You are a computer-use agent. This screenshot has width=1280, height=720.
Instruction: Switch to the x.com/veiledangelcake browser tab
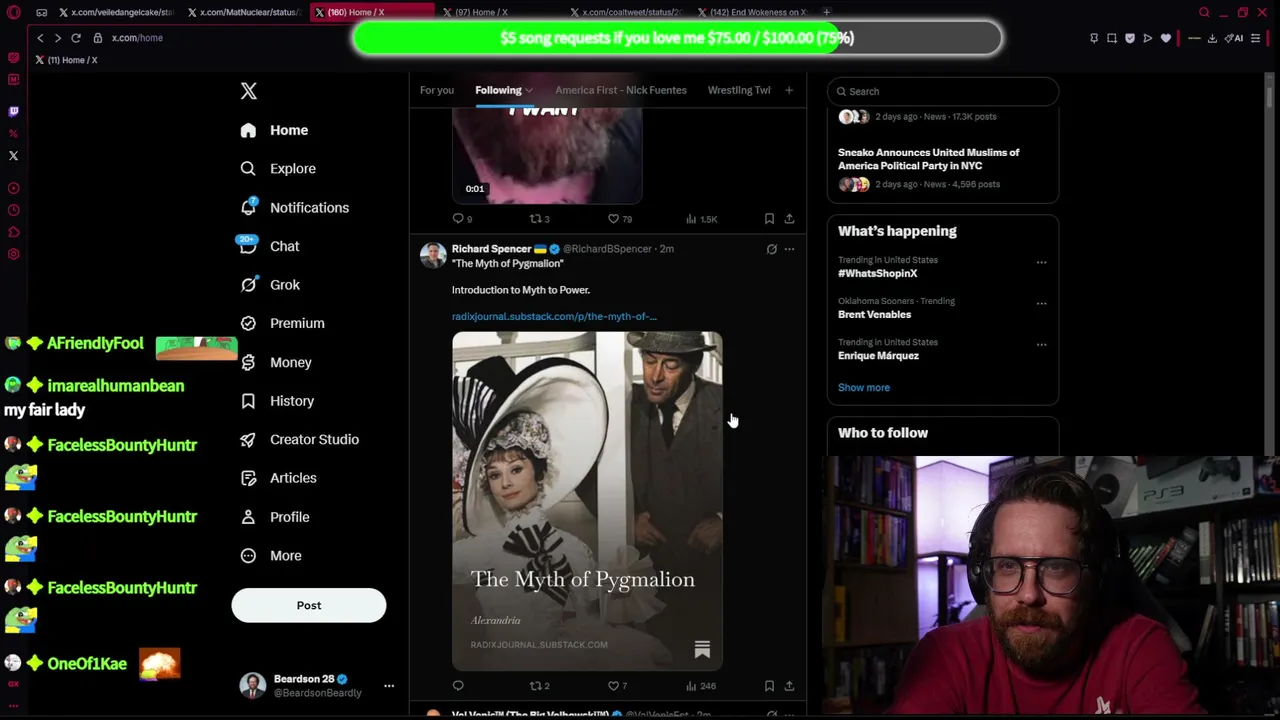tap(115, 12)
